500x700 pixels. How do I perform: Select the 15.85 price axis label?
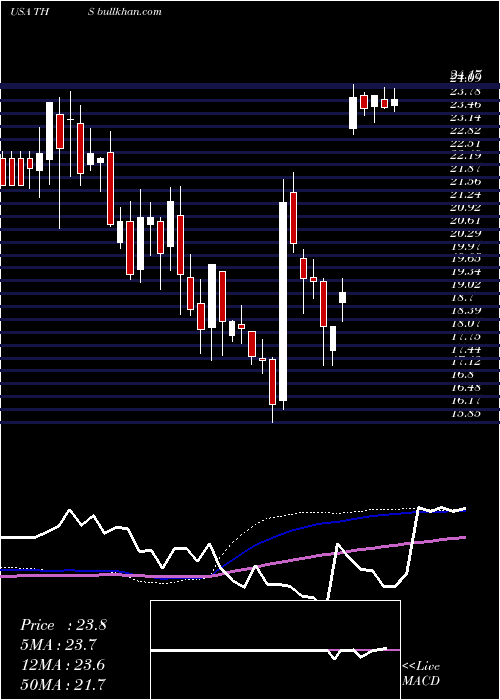point(465,413)
